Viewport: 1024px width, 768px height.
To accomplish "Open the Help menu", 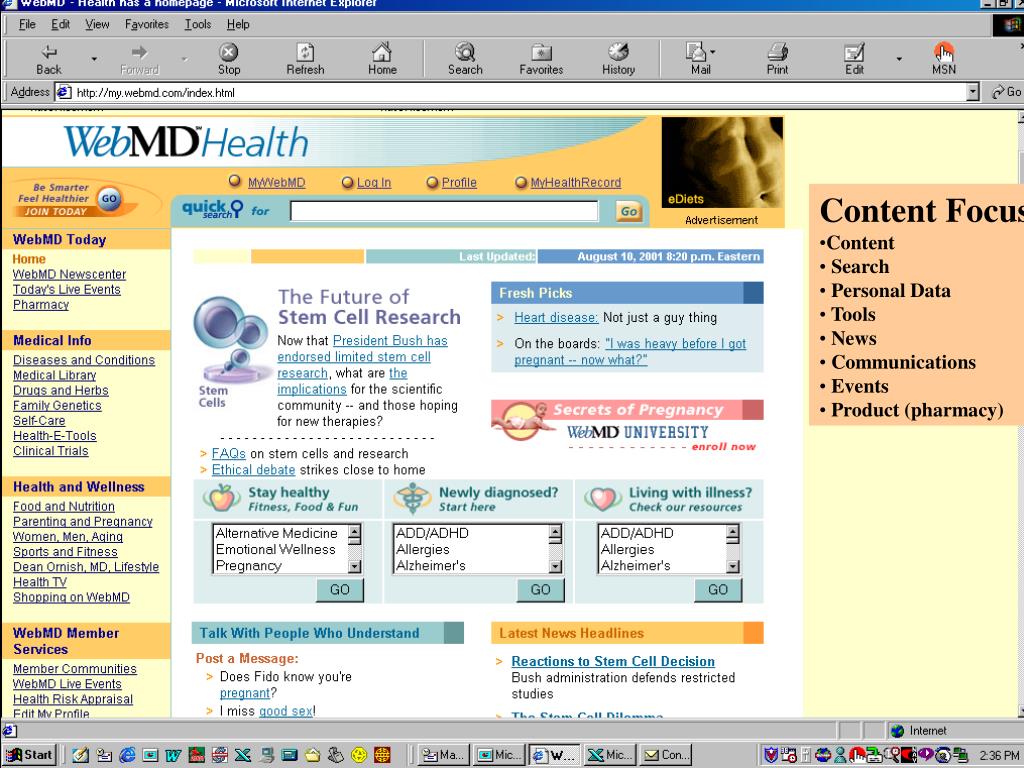I will (x=238, y=24).
